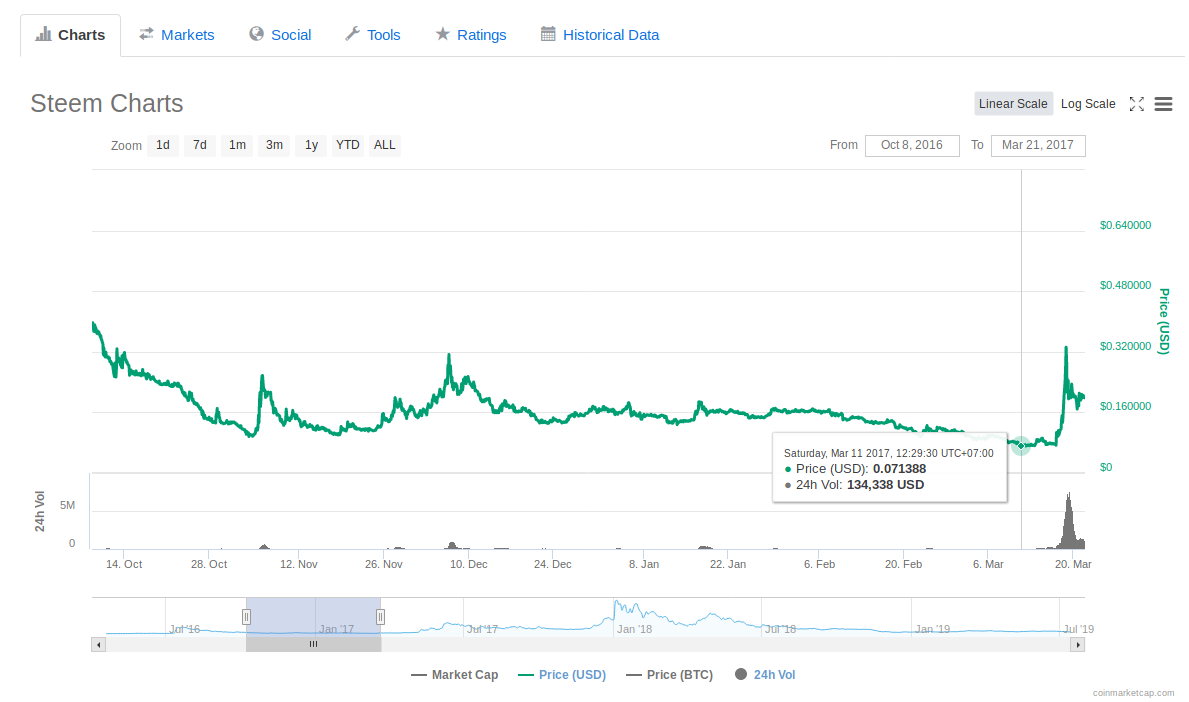Click the highlighted Mar 11 data point
Screen dimensions: 1189x702
pyautogui.click(x=1021, y=446)
